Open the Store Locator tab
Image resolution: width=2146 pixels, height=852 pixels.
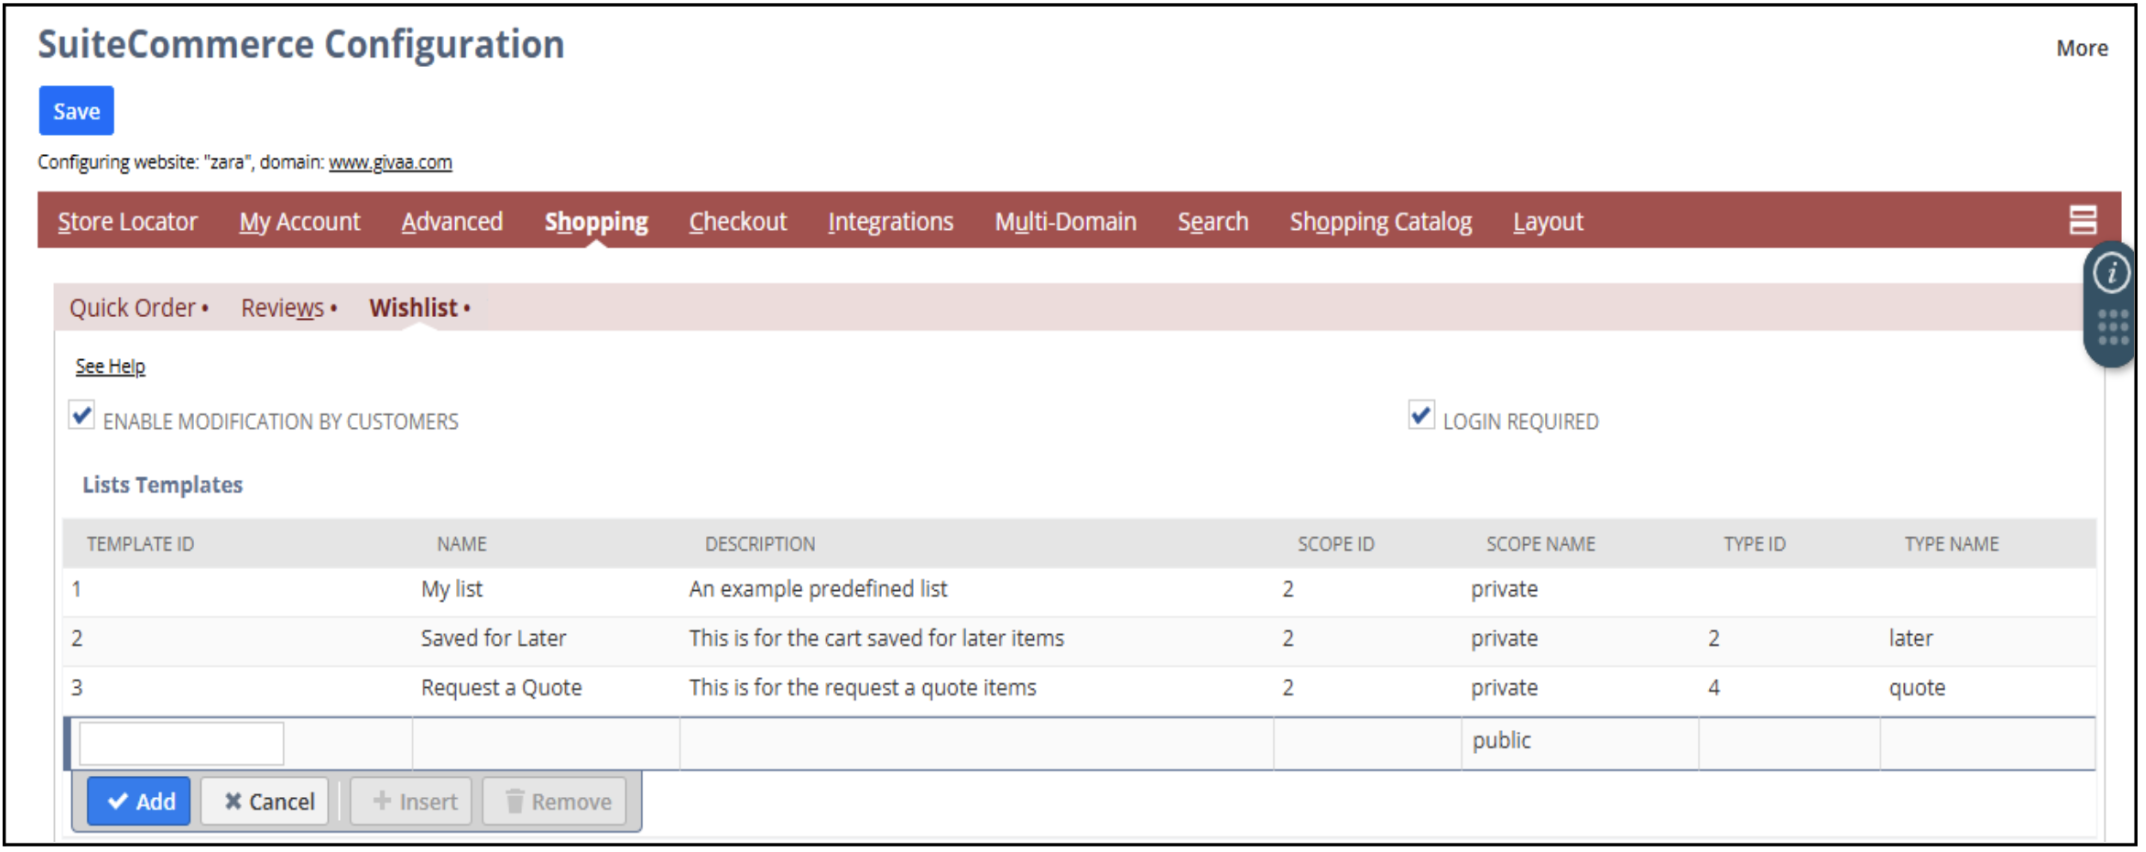pyautogui.click(x=127, y=222)
